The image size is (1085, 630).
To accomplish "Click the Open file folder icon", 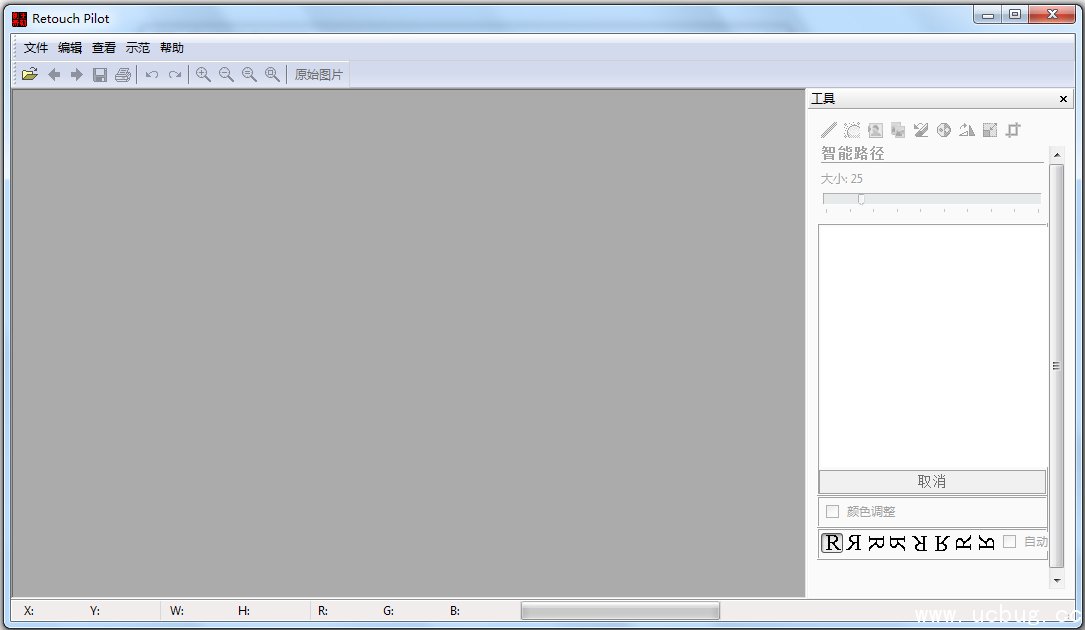I will click(x=30, y=75).
